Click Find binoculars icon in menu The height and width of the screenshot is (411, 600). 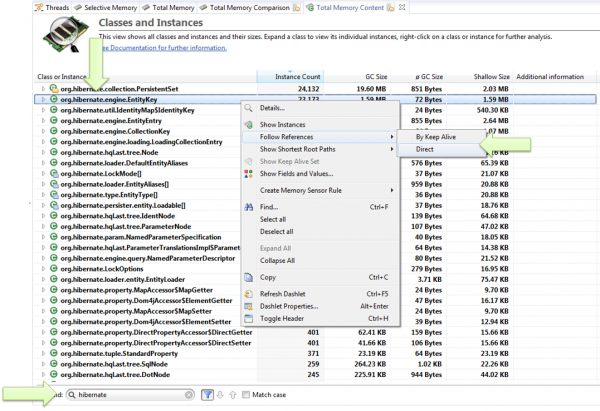tap(249, 207)
